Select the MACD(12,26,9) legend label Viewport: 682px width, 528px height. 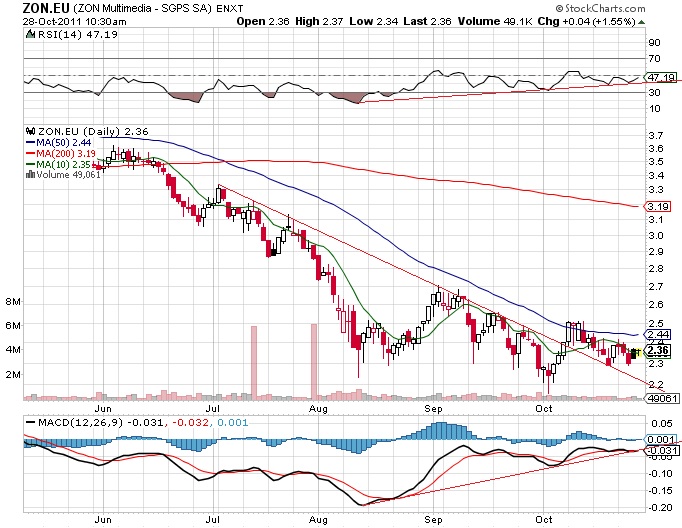pyautogui.click(x=81, y=422)
